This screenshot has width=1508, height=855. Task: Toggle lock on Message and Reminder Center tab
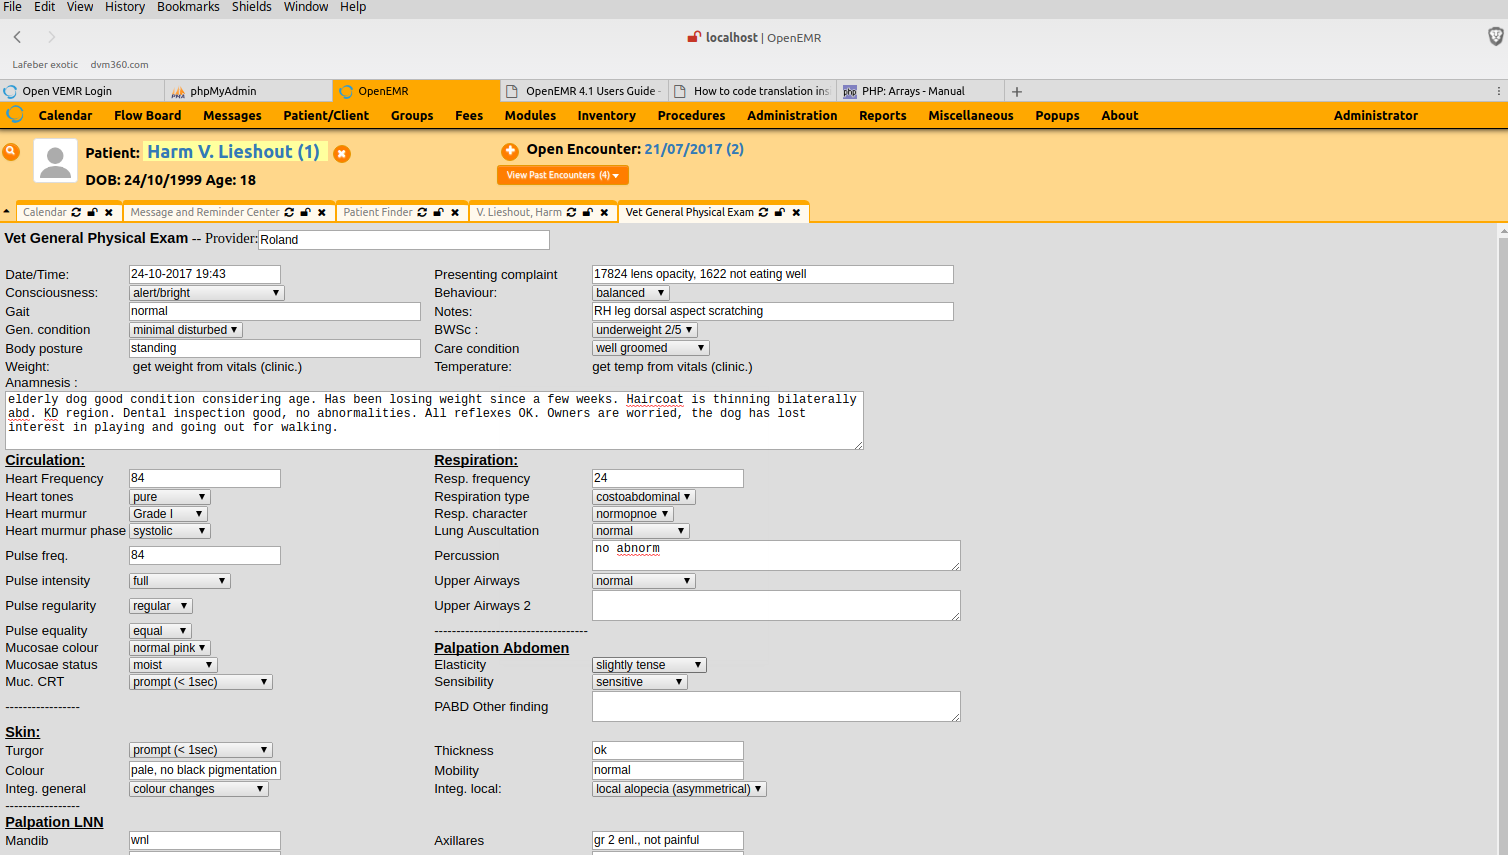[x=305, y=212]
